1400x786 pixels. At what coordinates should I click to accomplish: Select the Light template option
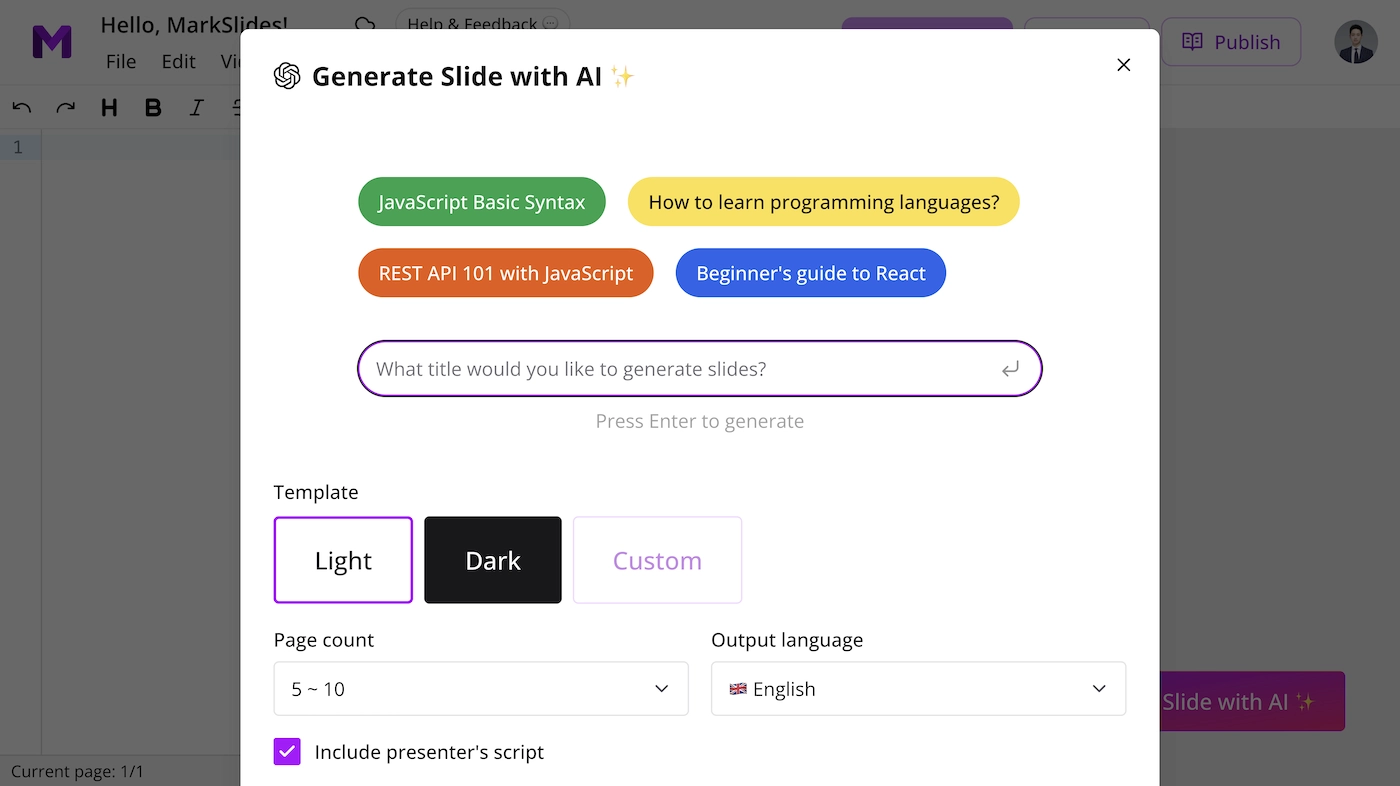(343, 560)
